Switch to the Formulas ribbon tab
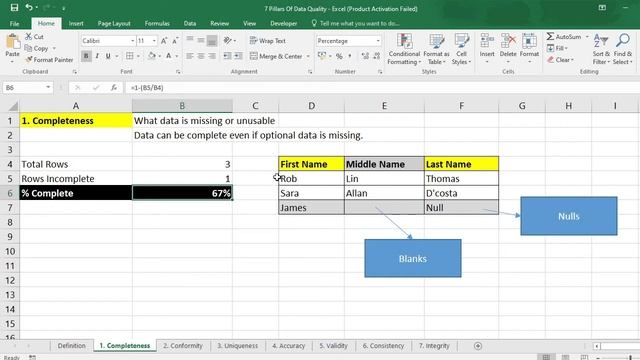The width and height of the screenshot is (640, 360). pos(157,24)
